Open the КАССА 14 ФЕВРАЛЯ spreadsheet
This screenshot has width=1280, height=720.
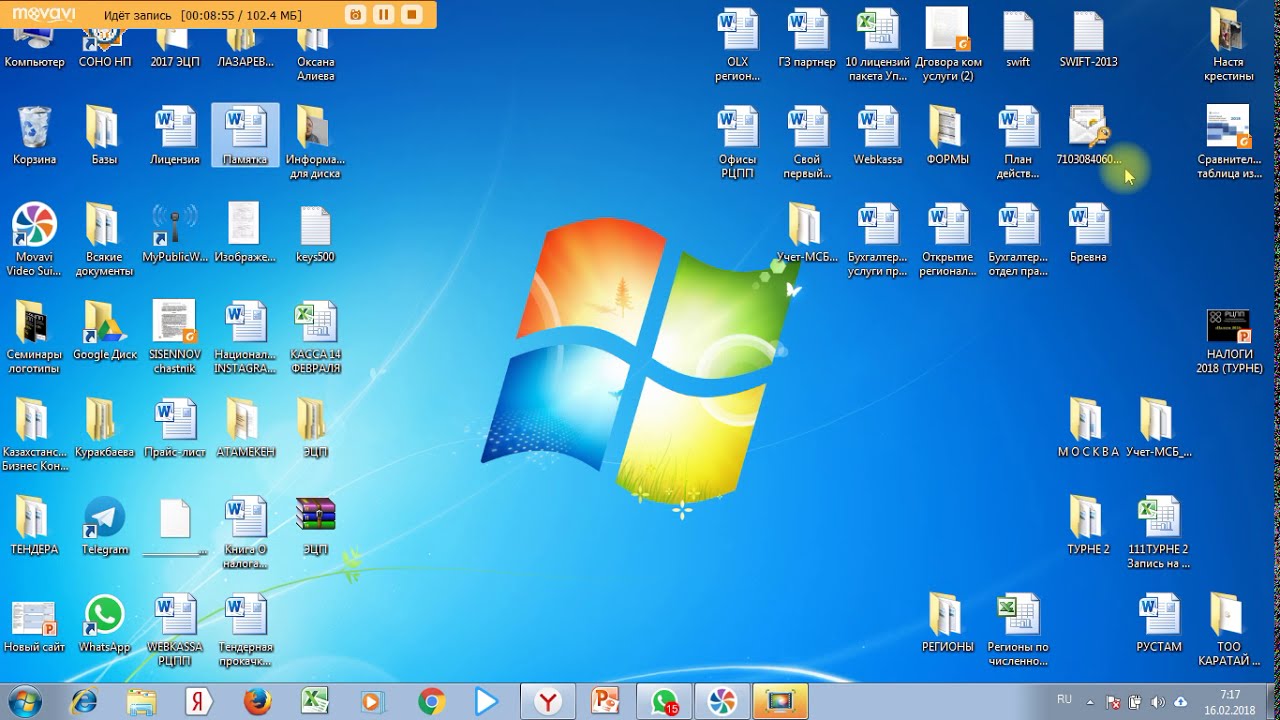tap(316, 338)
